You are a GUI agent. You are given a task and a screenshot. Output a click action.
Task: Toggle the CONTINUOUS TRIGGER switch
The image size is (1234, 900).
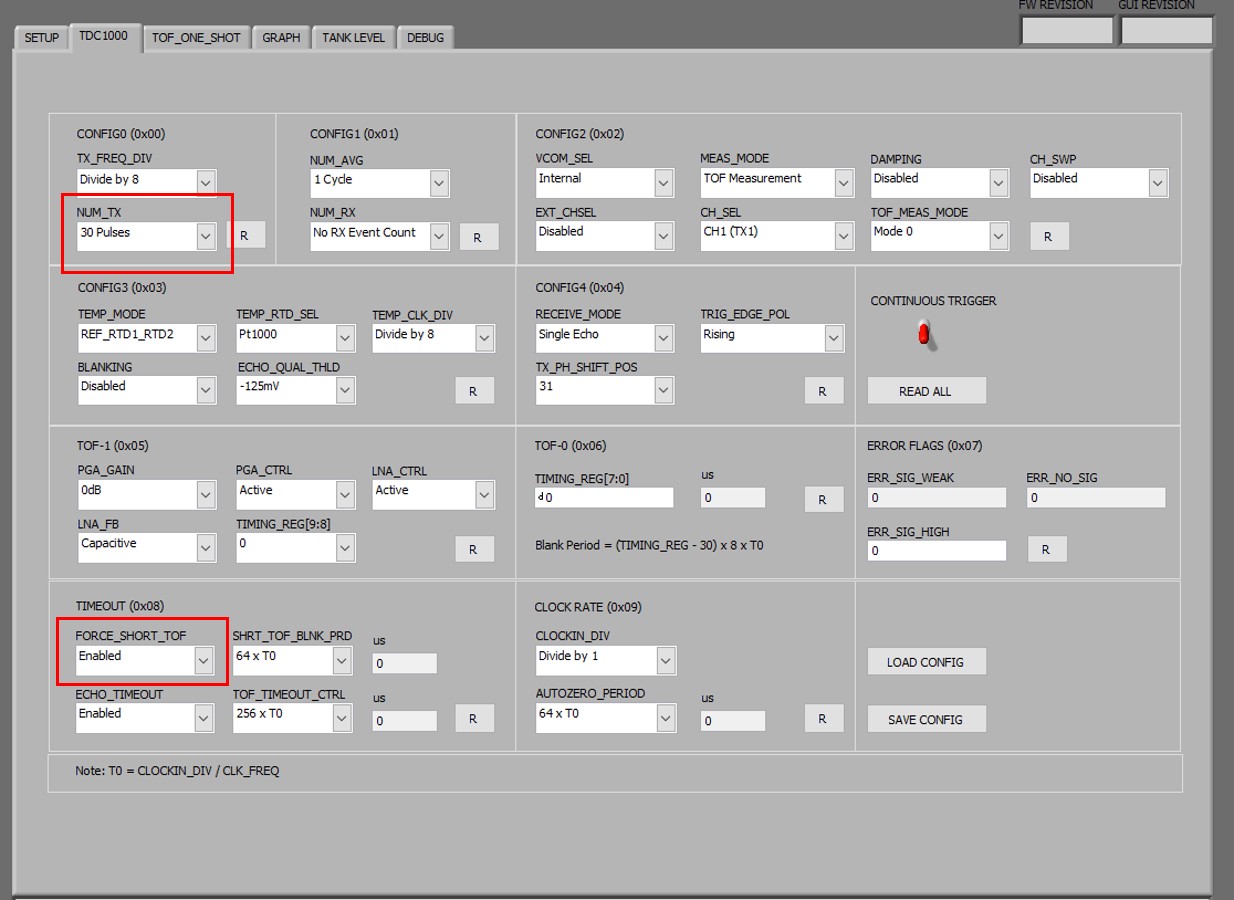point(925,335)
